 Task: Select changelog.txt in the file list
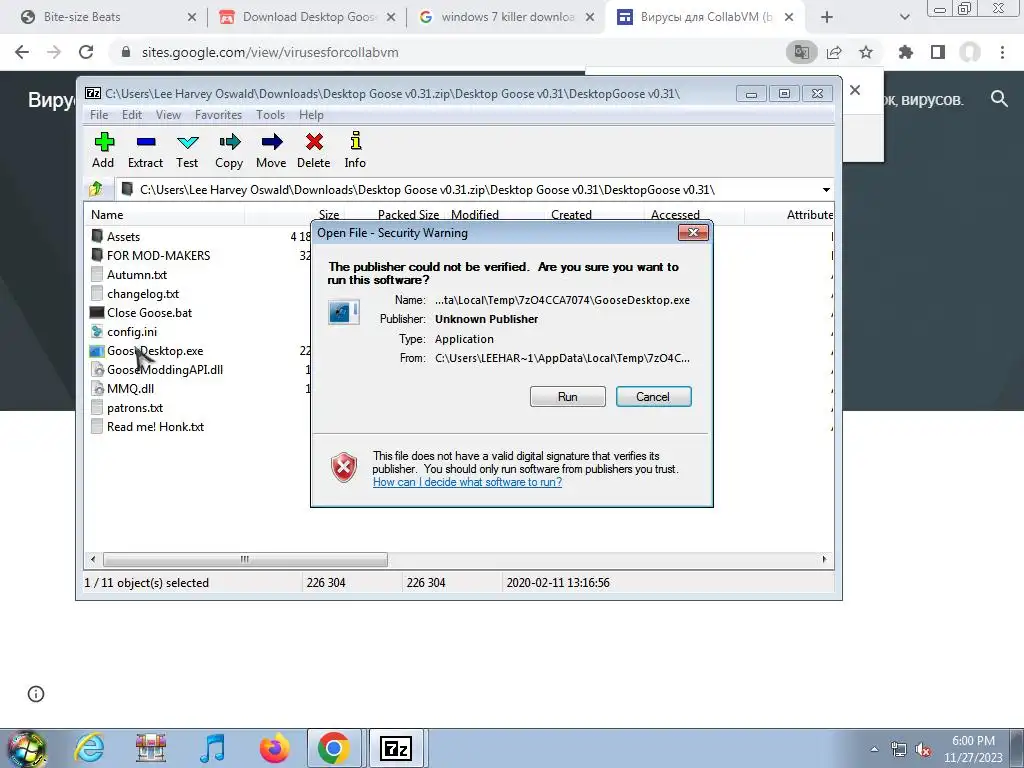click(x=135, y=293)
